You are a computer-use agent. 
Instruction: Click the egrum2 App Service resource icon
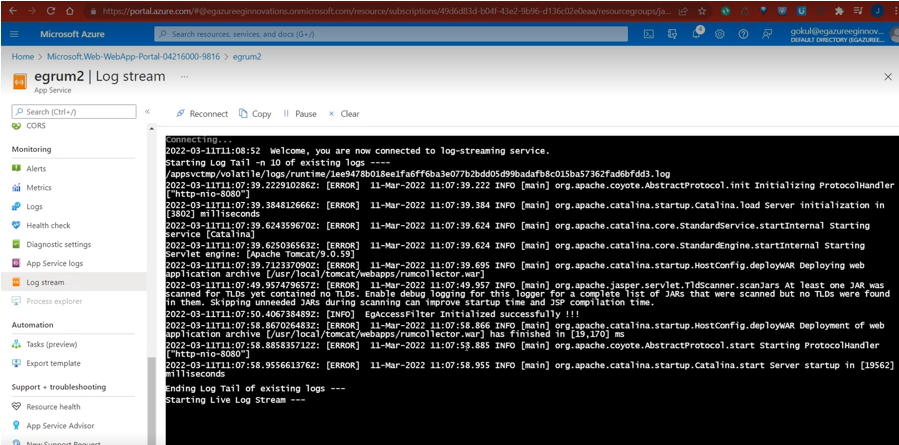[19, 81]
